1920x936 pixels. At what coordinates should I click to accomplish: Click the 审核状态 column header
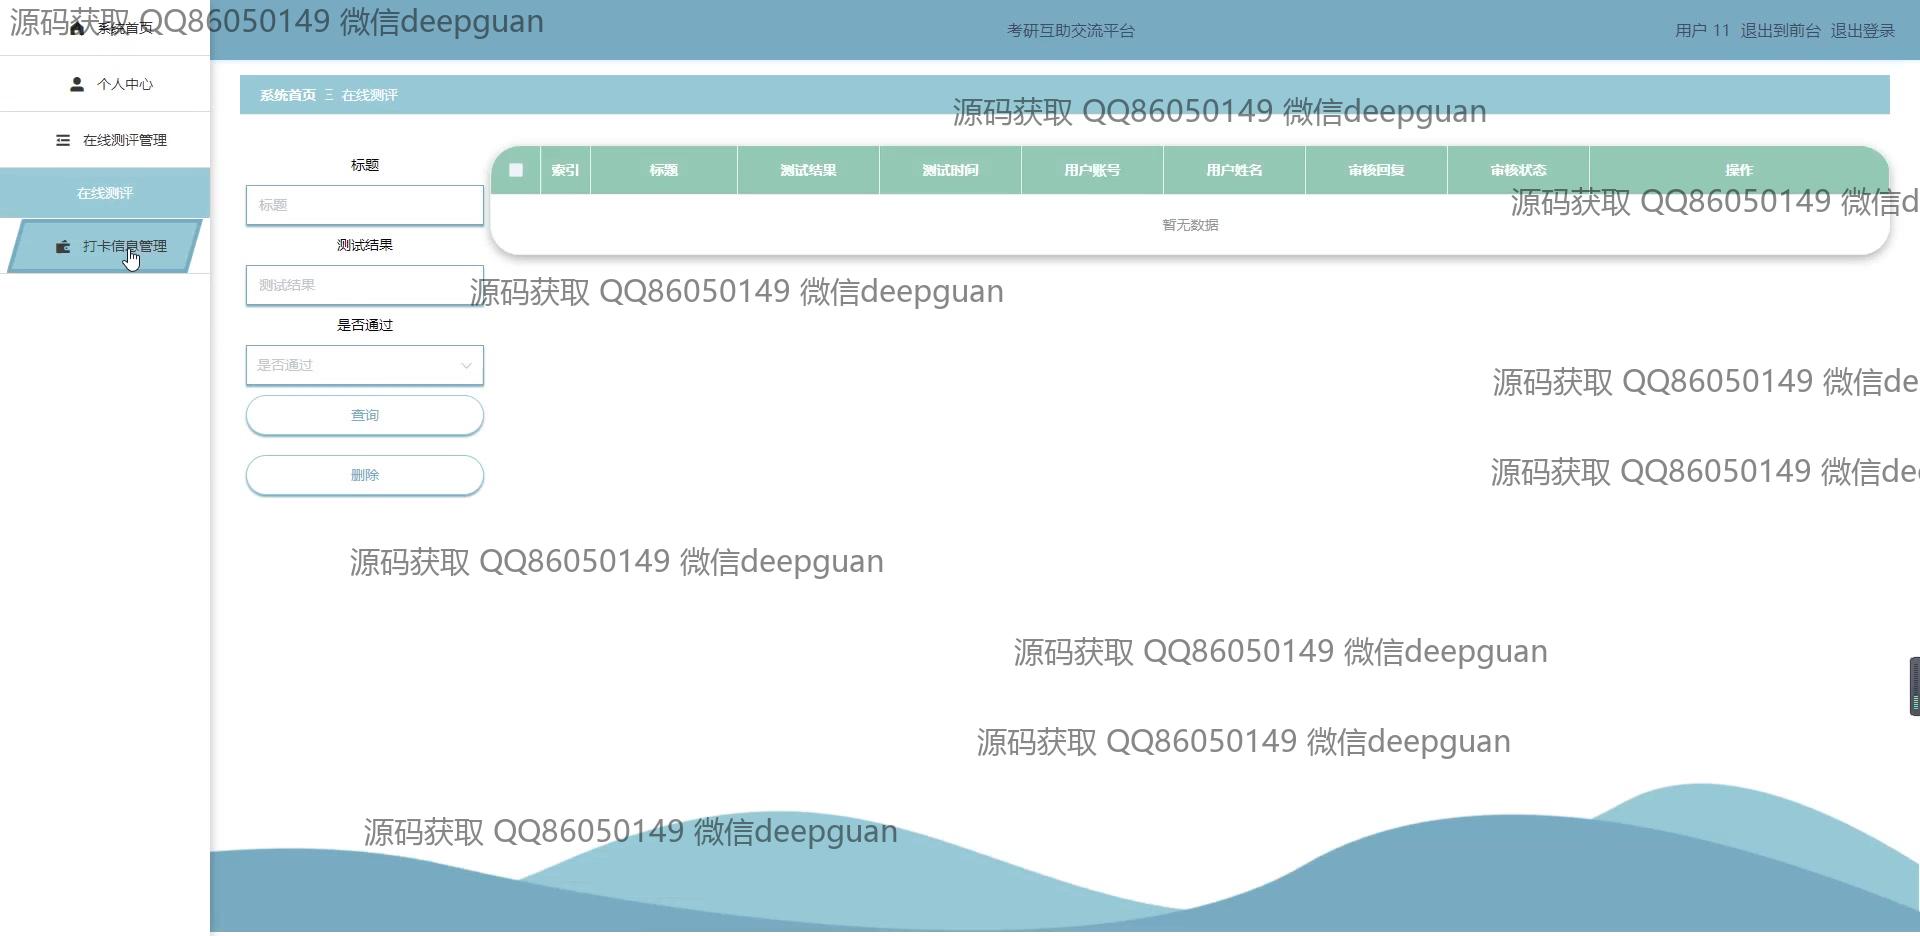1518,170
